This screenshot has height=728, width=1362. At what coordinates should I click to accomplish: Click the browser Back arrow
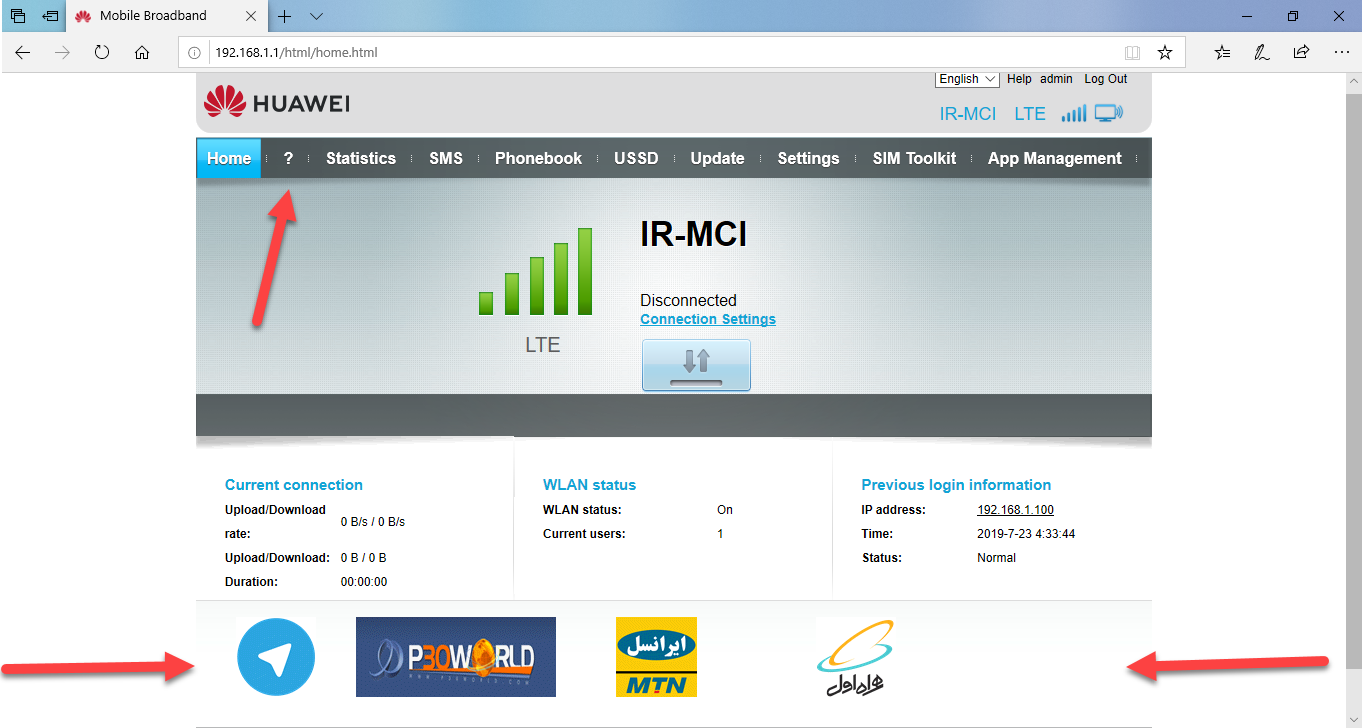[23, 52]
